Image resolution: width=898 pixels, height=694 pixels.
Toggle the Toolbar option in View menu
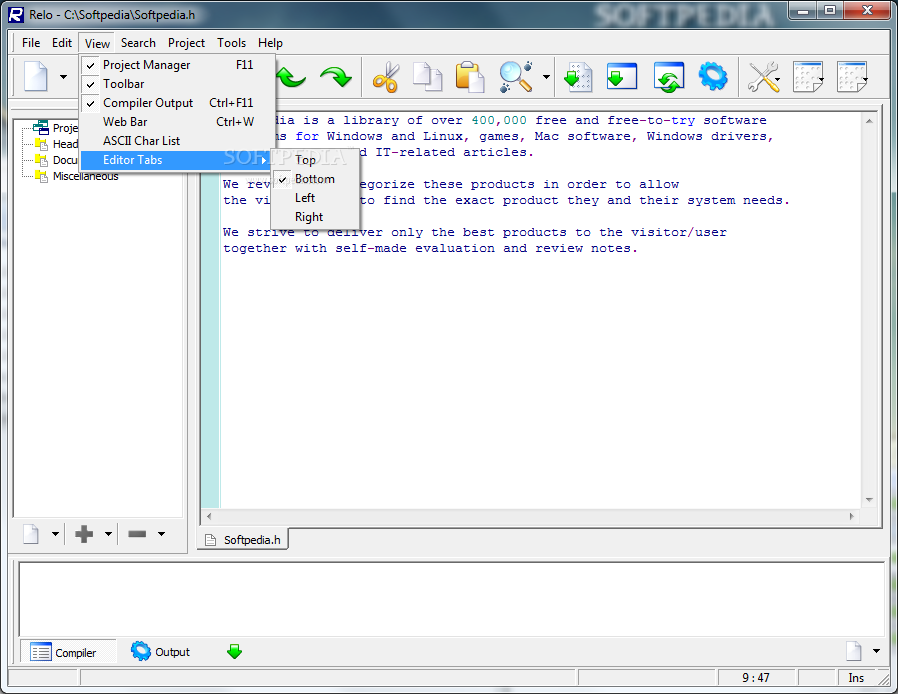pos(178,84)
